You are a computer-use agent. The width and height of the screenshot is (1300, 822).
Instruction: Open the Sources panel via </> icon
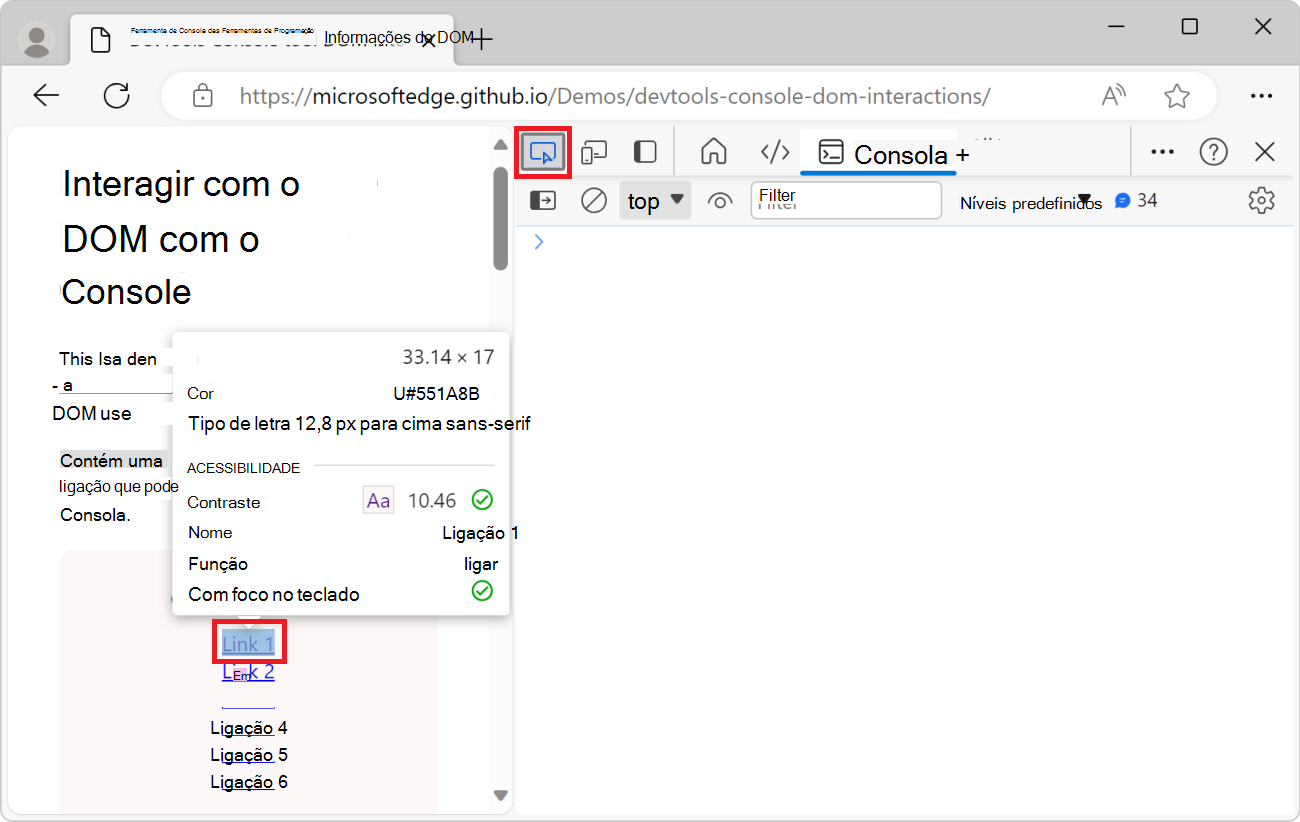click(774, 151)
